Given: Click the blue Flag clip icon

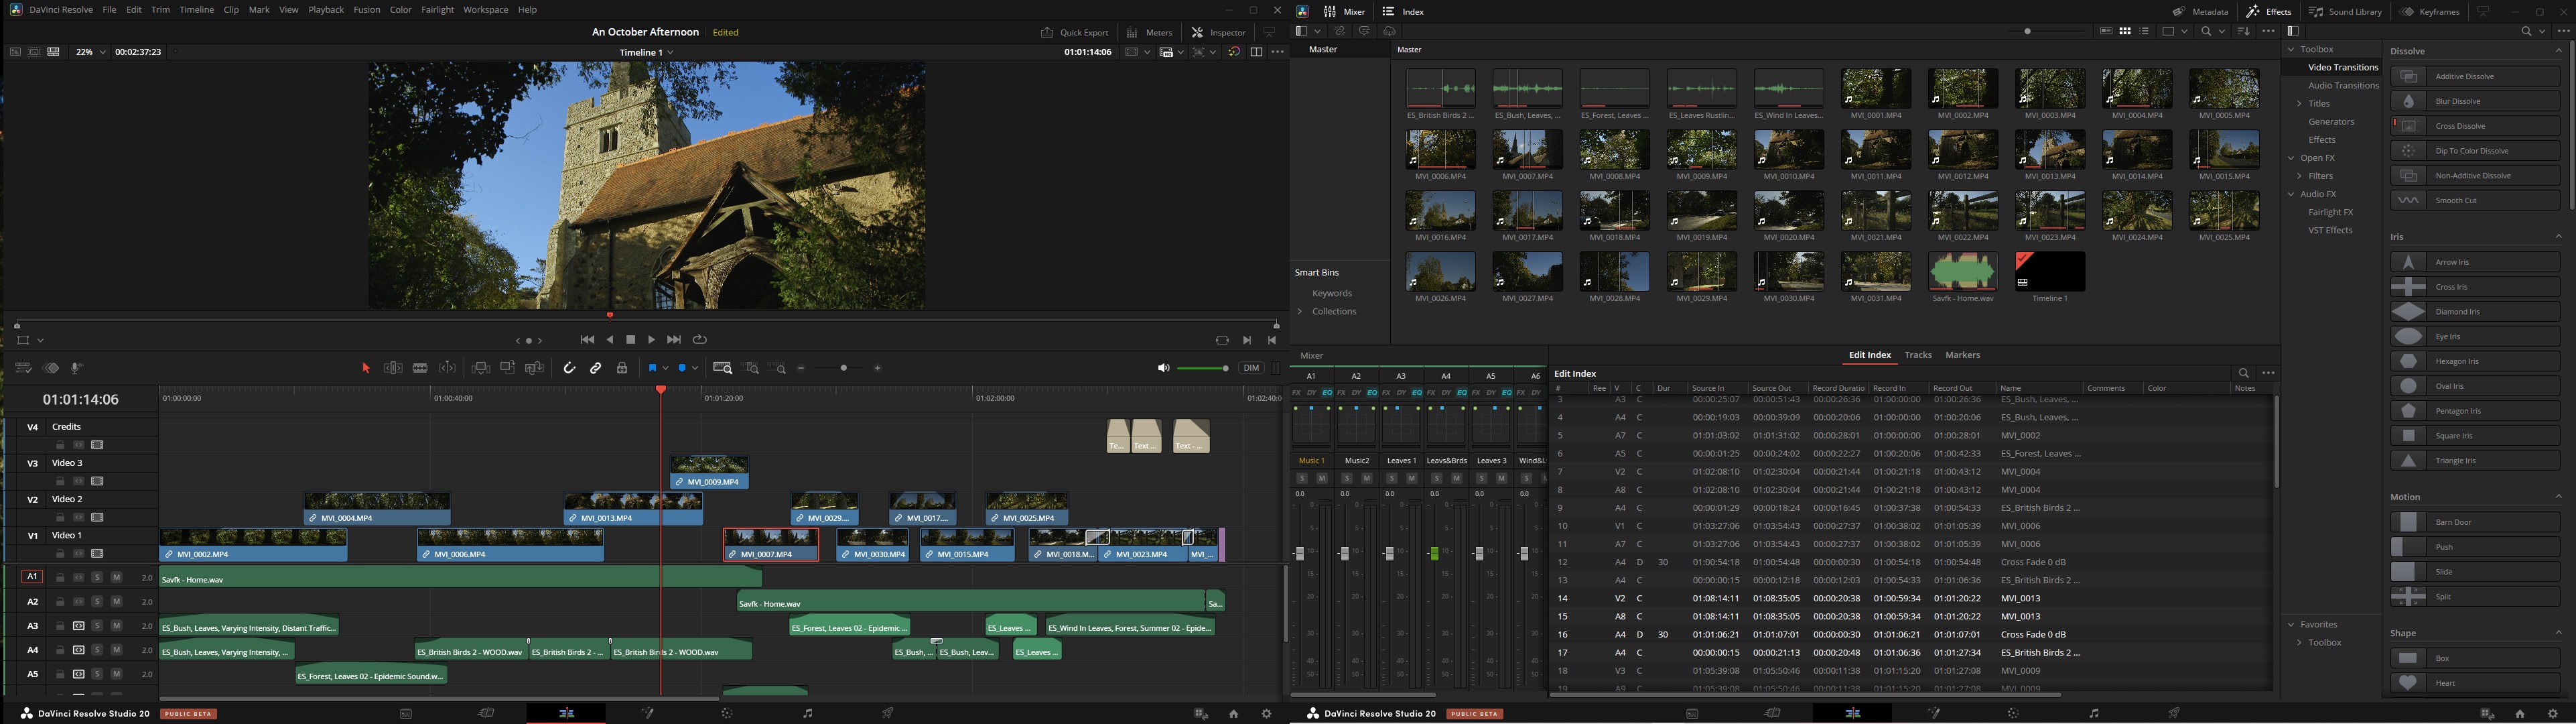Looking at the screenshot, I should (x=652, y=369).
